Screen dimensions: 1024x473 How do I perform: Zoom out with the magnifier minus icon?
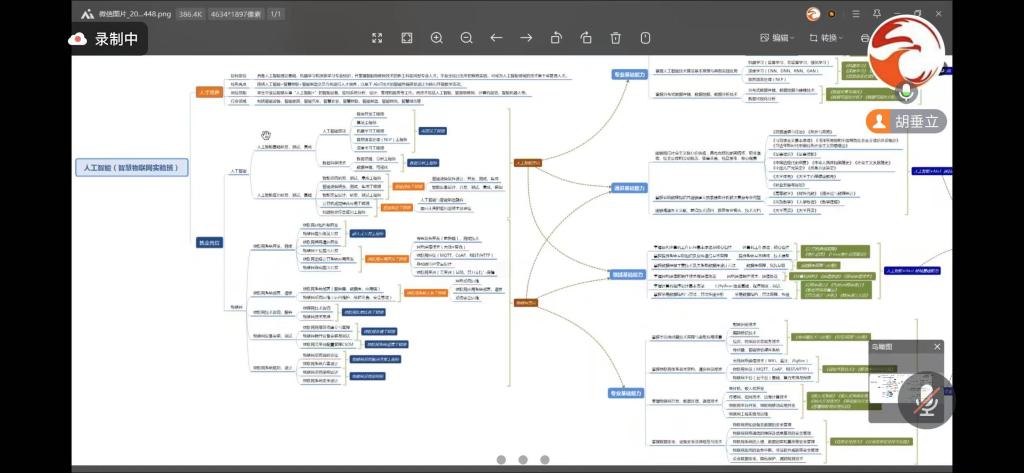[x=466, y=38]
